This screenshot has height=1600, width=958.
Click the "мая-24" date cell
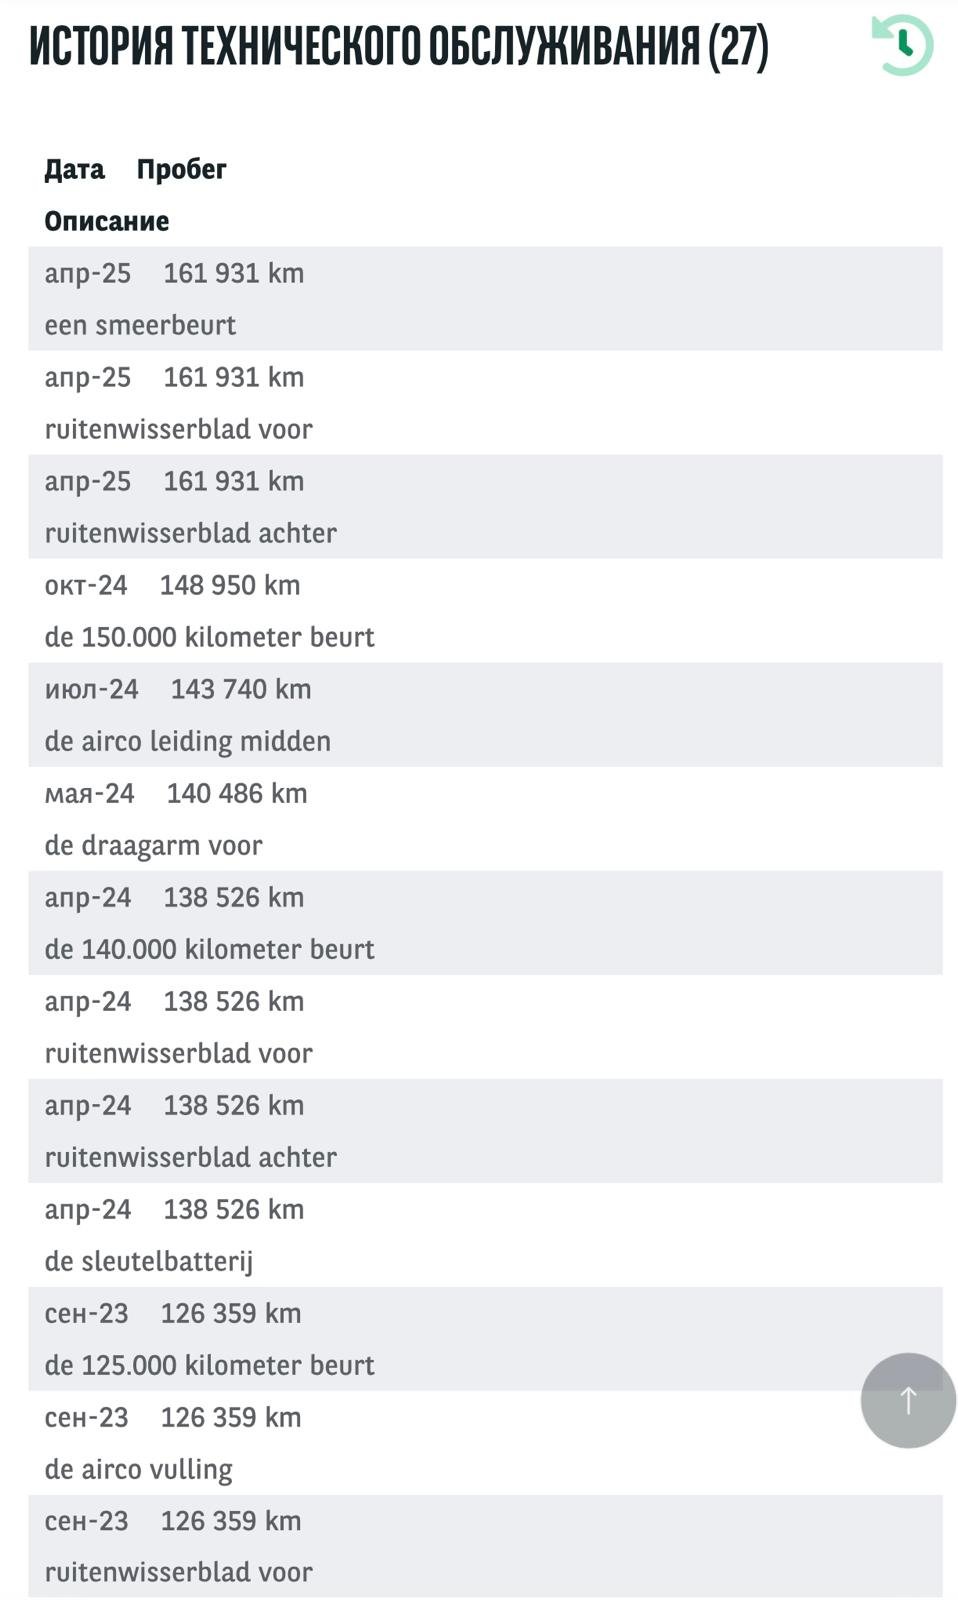[89, 793]
